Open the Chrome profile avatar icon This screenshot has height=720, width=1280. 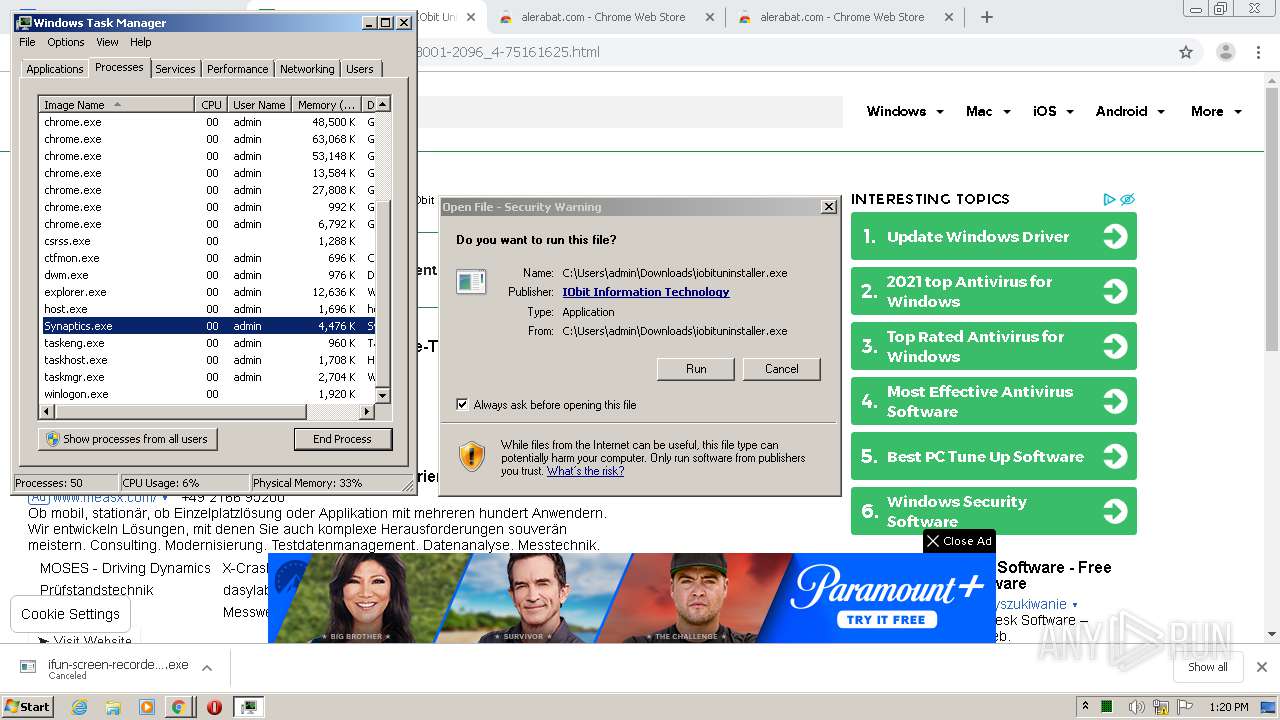pos(1225,52)
